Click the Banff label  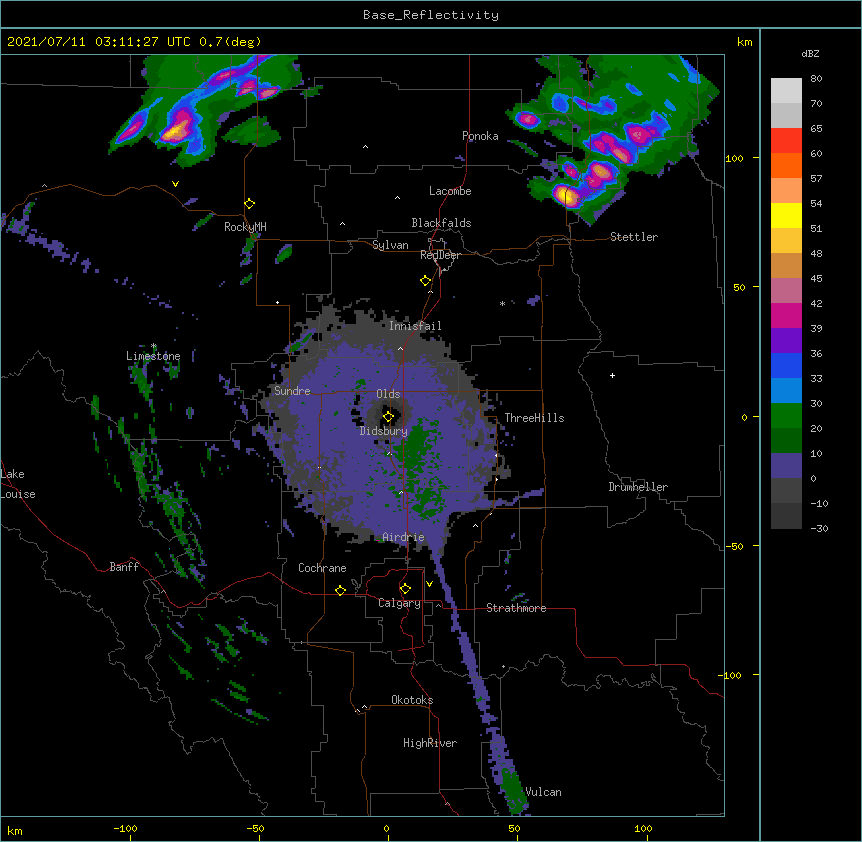pyautogui.click(x=124, y=567)
